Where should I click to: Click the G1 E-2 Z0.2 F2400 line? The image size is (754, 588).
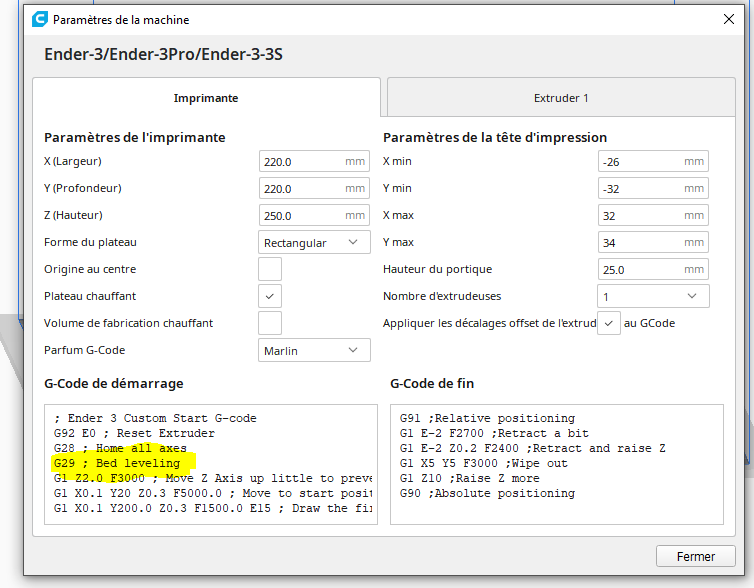532,448
